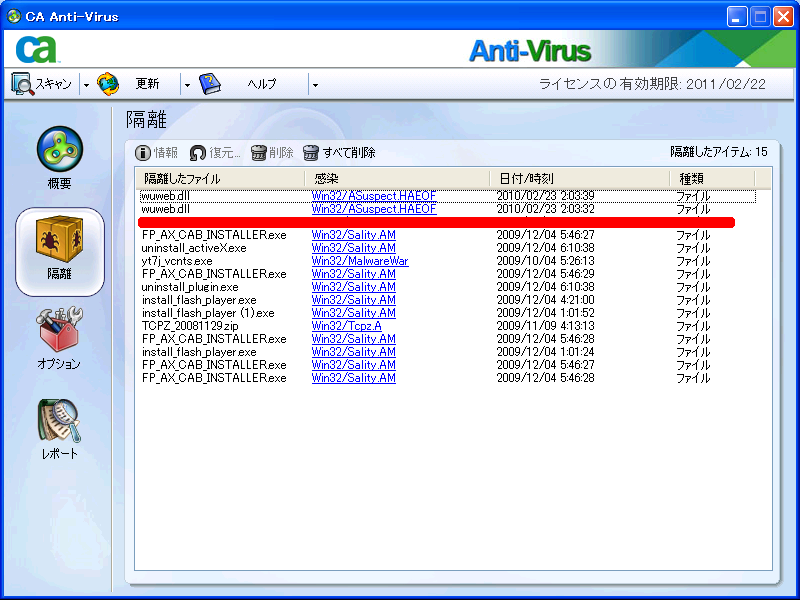Open Win32/Sality.AM link for install_flash_player (1).exe
Image resolution: width=800 pixels, height=600 pixels.
tap(354, 313)
